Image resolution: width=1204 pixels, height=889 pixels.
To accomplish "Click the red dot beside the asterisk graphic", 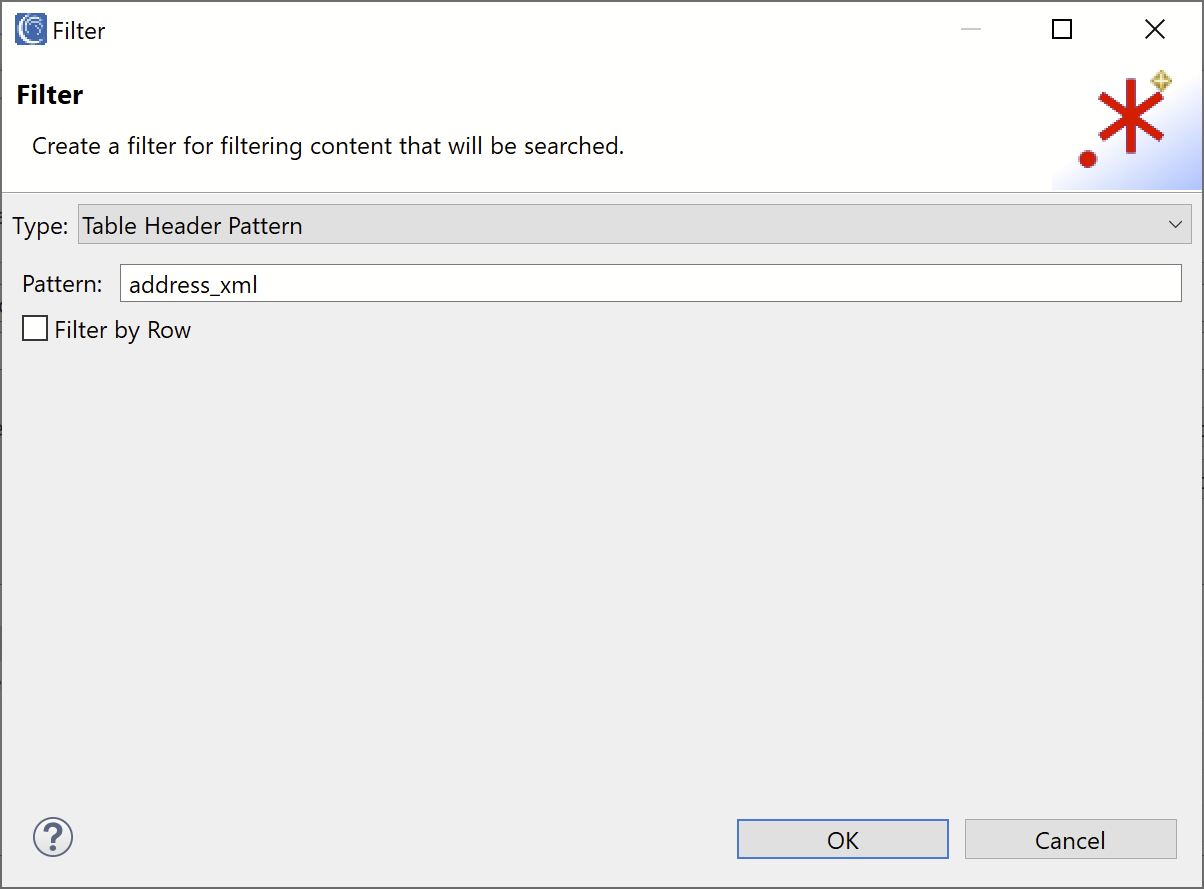I will pos(1088,158).
